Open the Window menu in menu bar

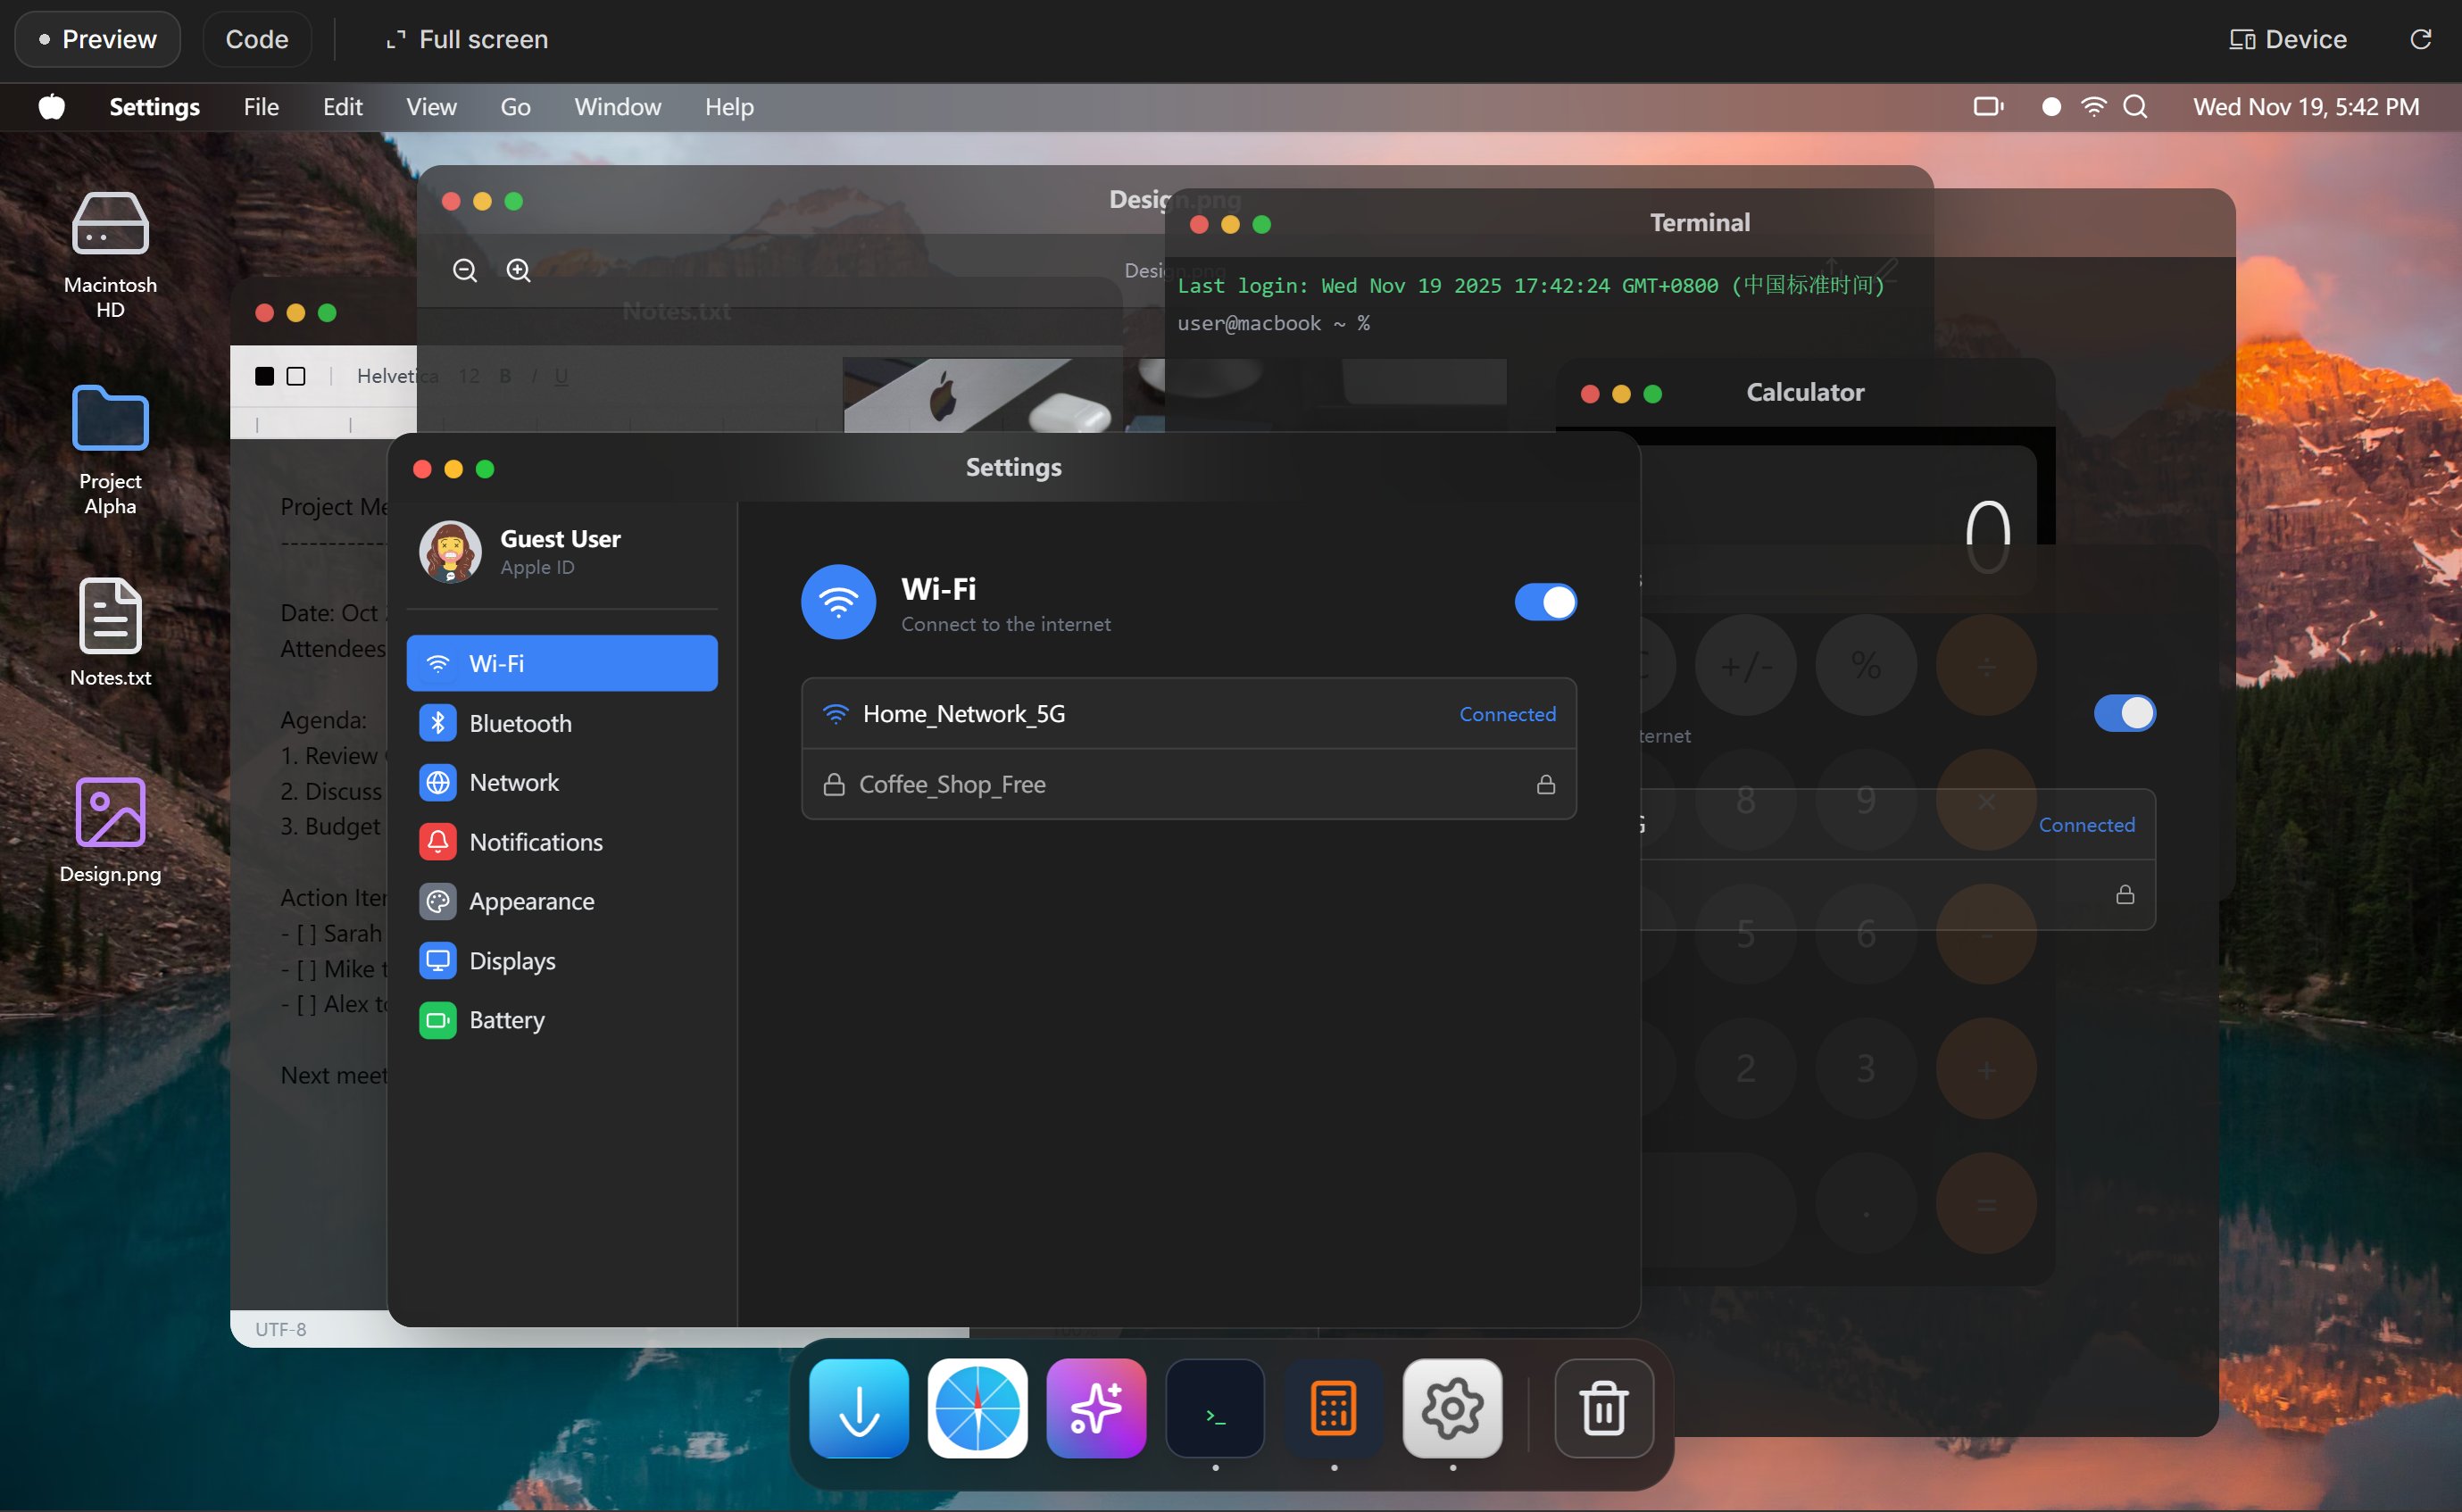tap(617, 107)
